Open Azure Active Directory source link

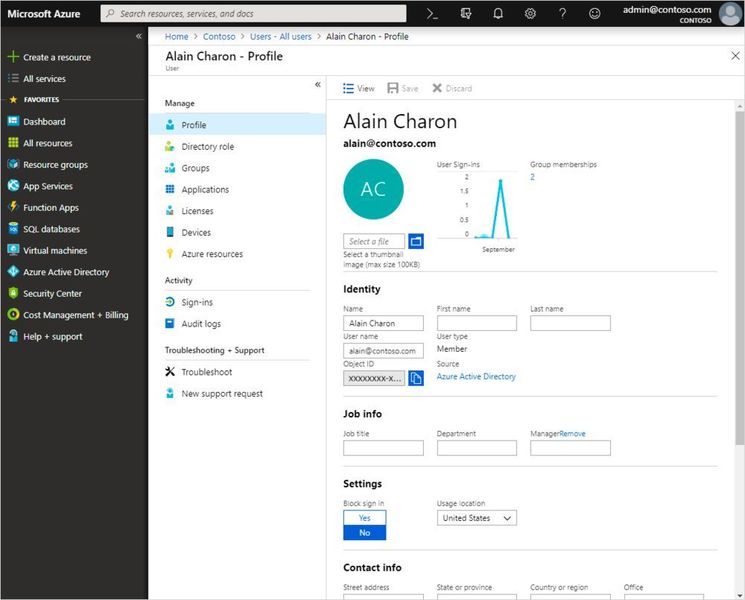(476, 376)
